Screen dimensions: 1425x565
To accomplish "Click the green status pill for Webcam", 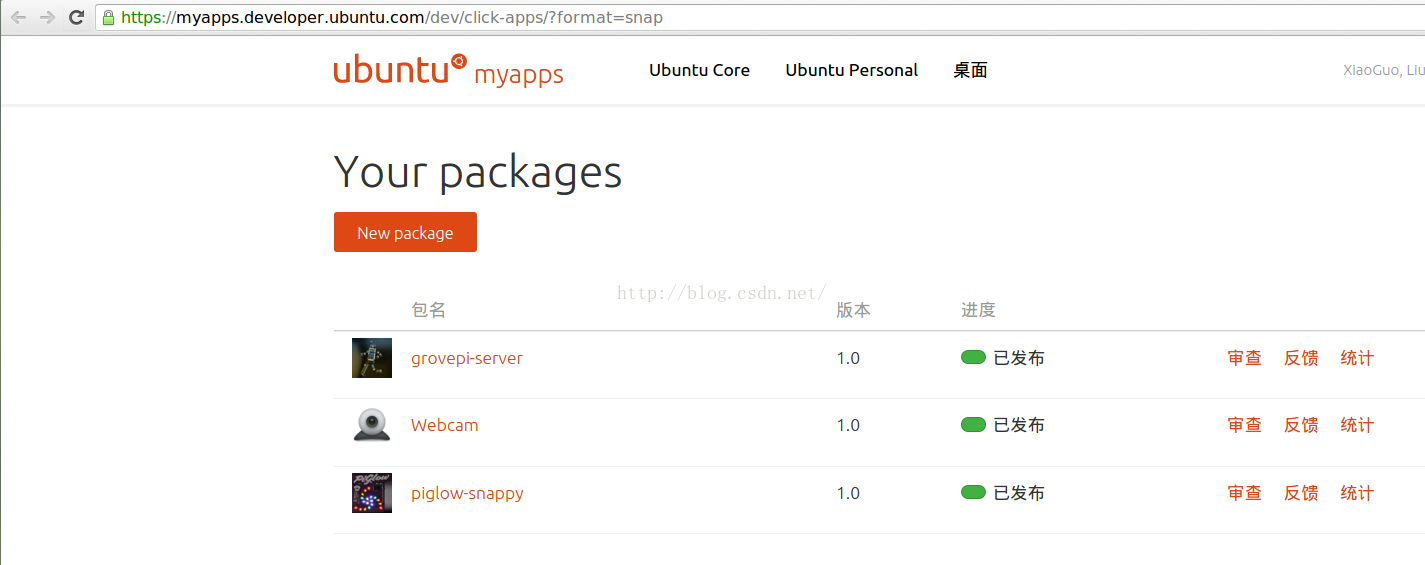I will (x=973, y=424).
